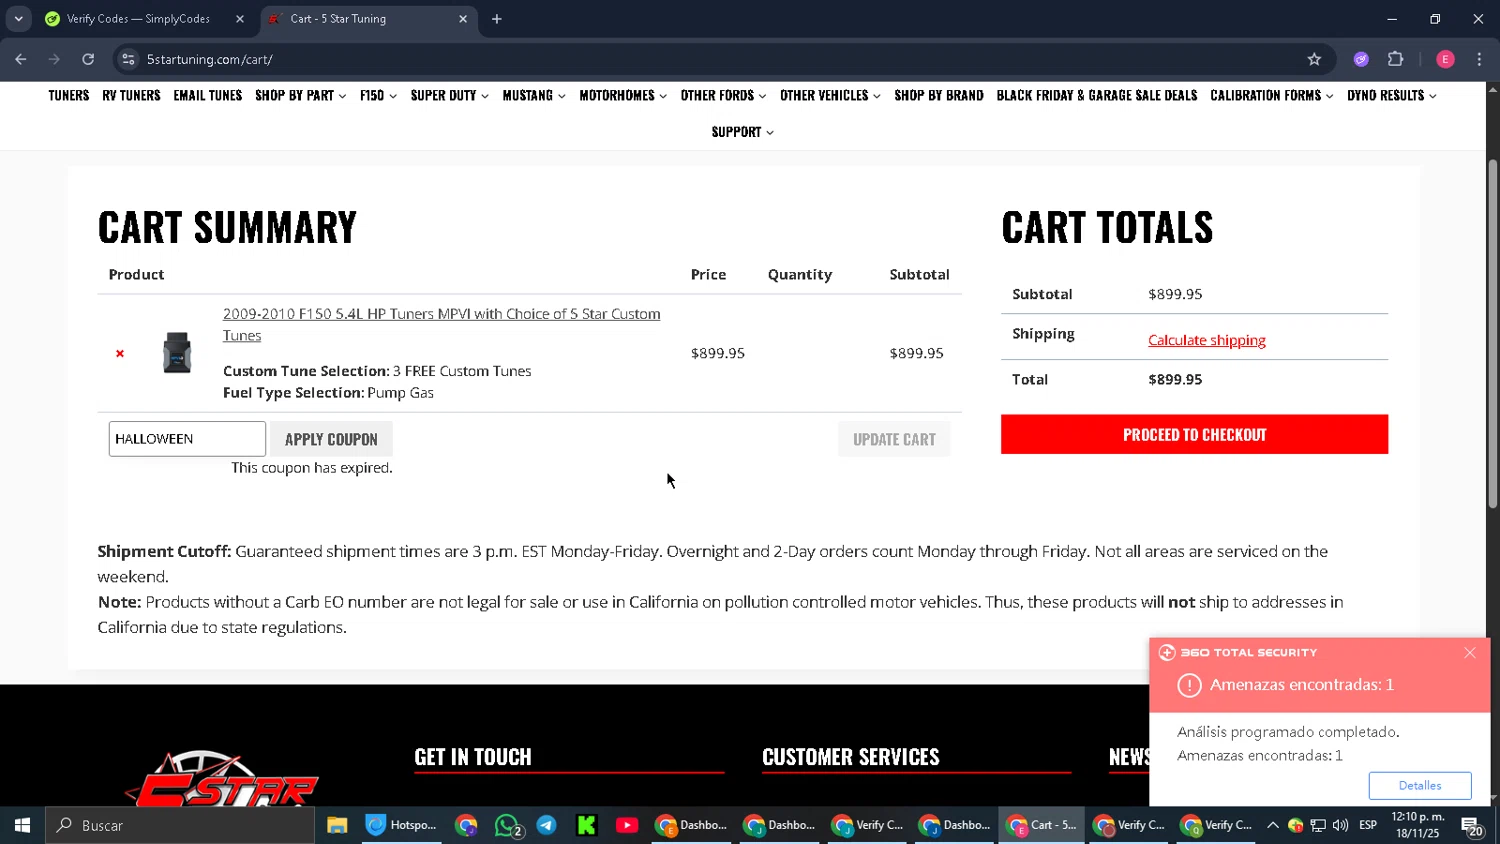Click the coupon code field containing HALLOWEEN
Screen dimensions: 1500x844
pos(187,439)
